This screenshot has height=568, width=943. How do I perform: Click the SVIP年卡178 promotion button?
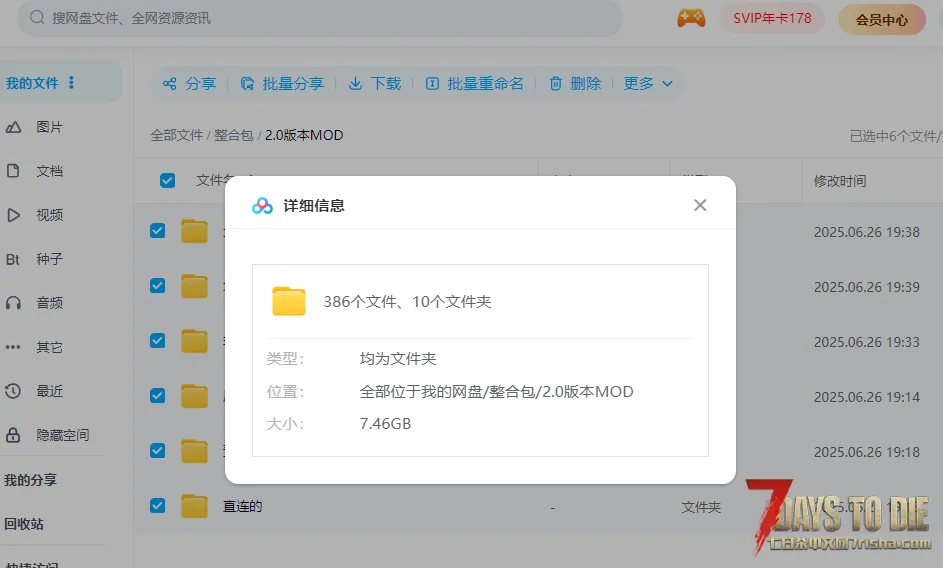(772, 19)
